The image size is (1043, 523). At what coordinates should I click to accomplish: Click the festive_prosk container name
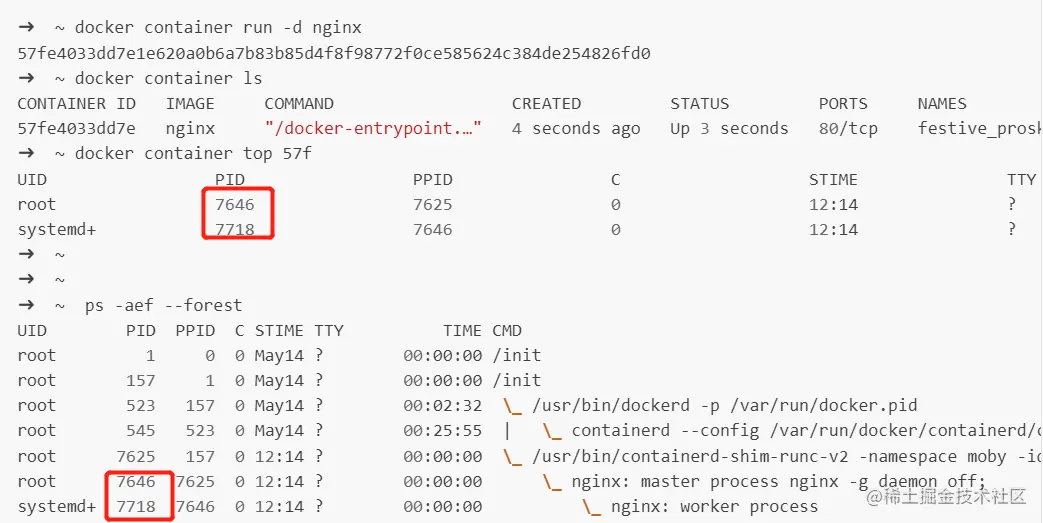click(977, 128)
